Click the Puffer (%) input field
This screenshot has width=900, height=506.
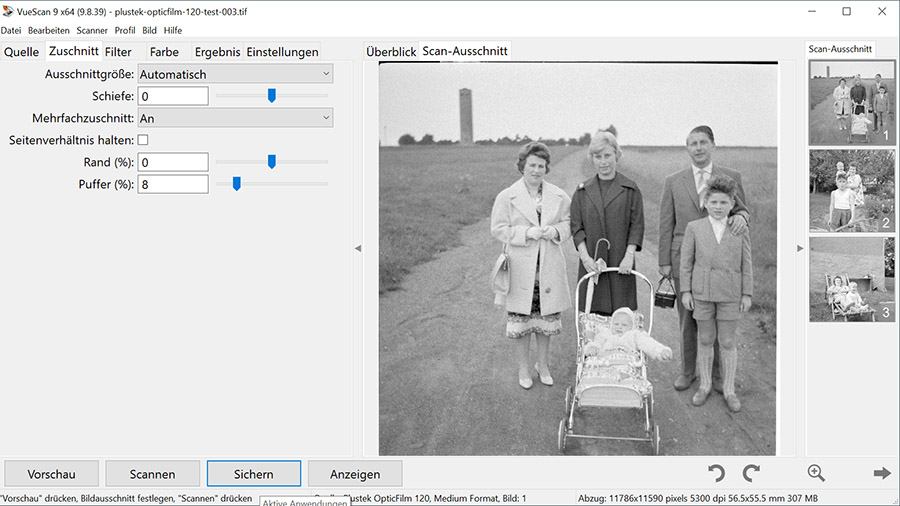click(173, 184)
